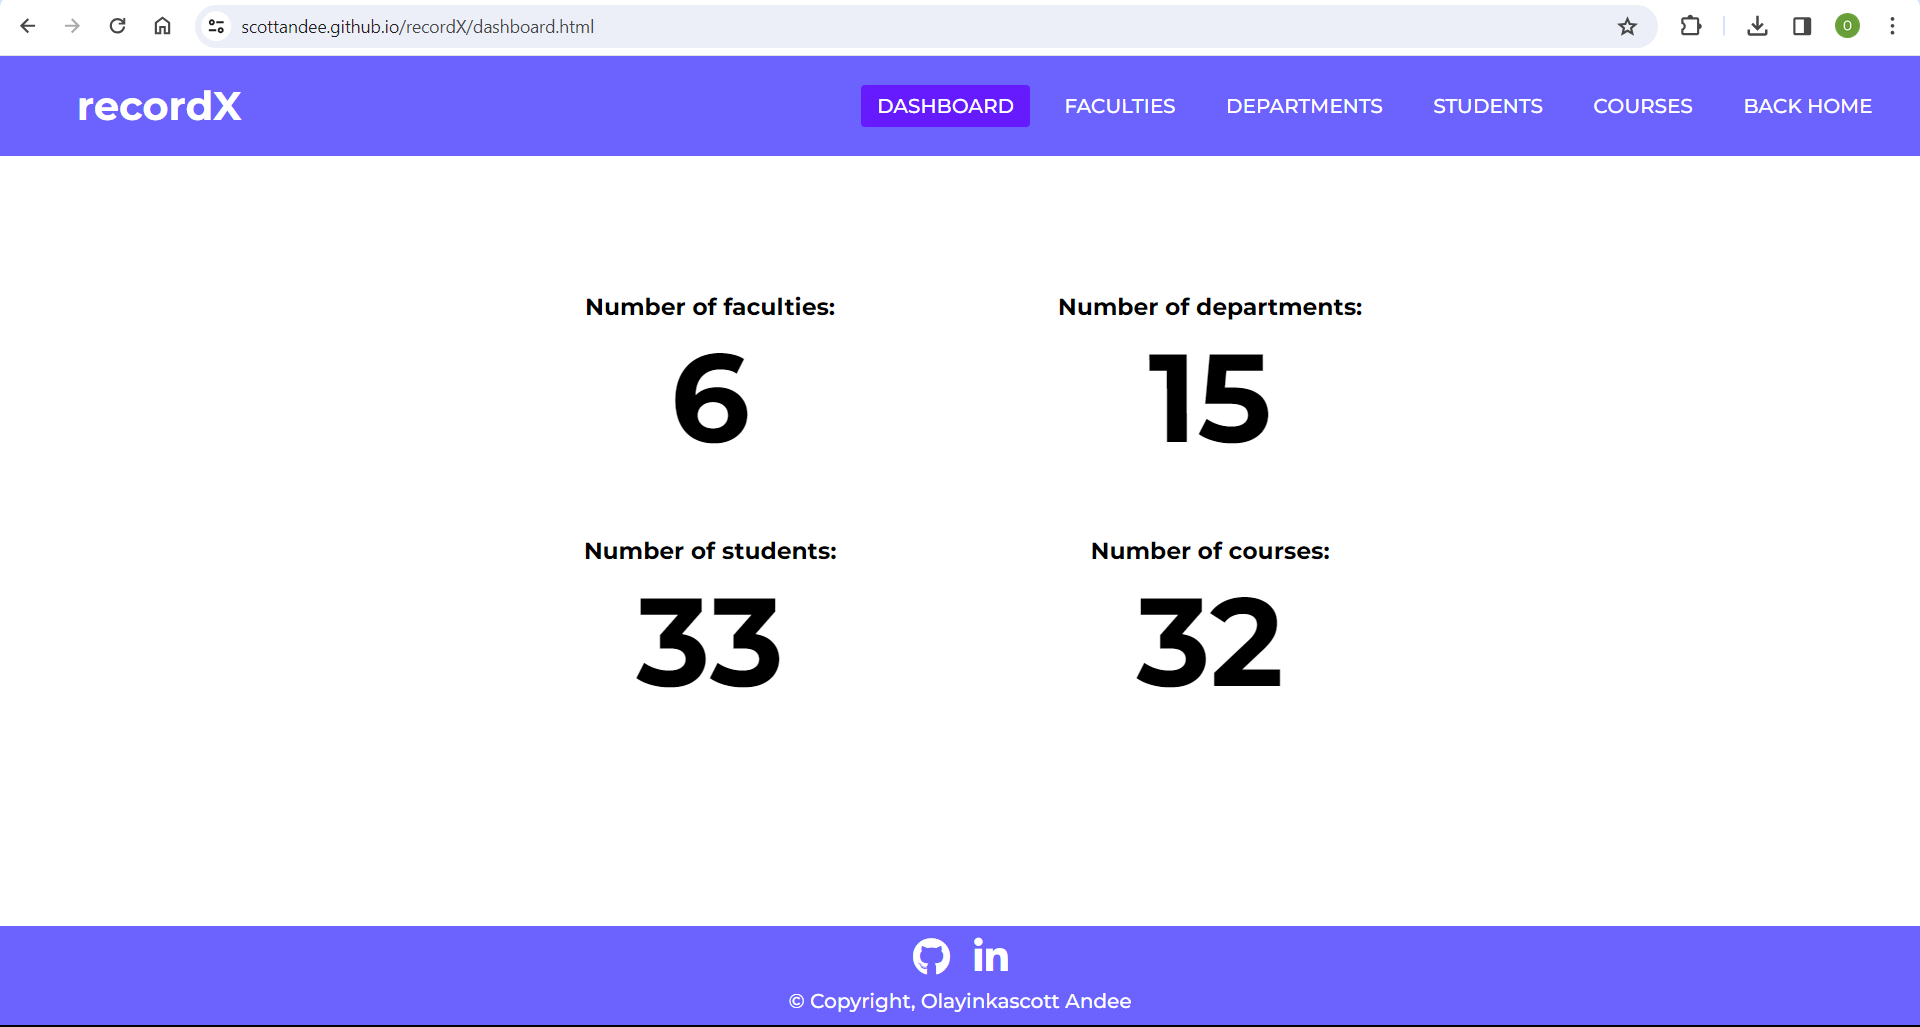Viewport: 1920px width, 1027px height.
Task: Click the 'Number of departments:' label
Action: (x=1210, y=307)
